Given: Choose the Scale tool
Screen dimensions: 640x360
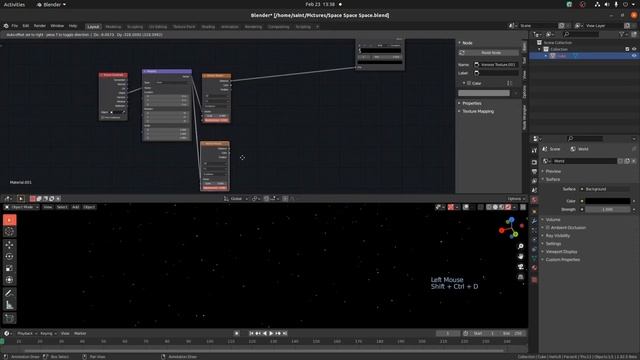Looking at the screenshot, I should click(x=9, y=268).
